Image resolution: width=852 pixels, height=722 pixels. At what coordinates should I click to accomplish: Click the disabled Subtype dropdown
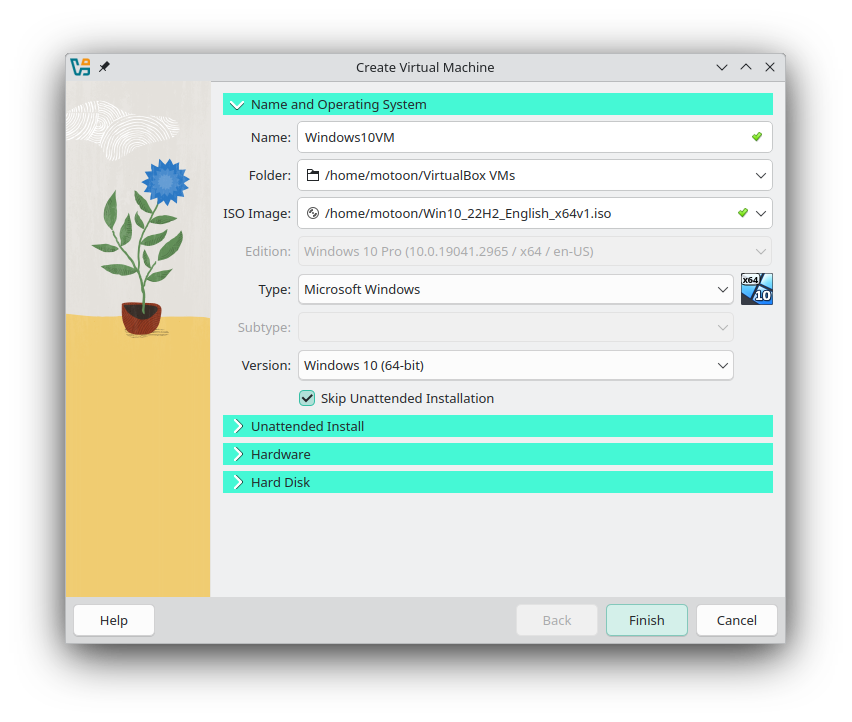point(516,328)
